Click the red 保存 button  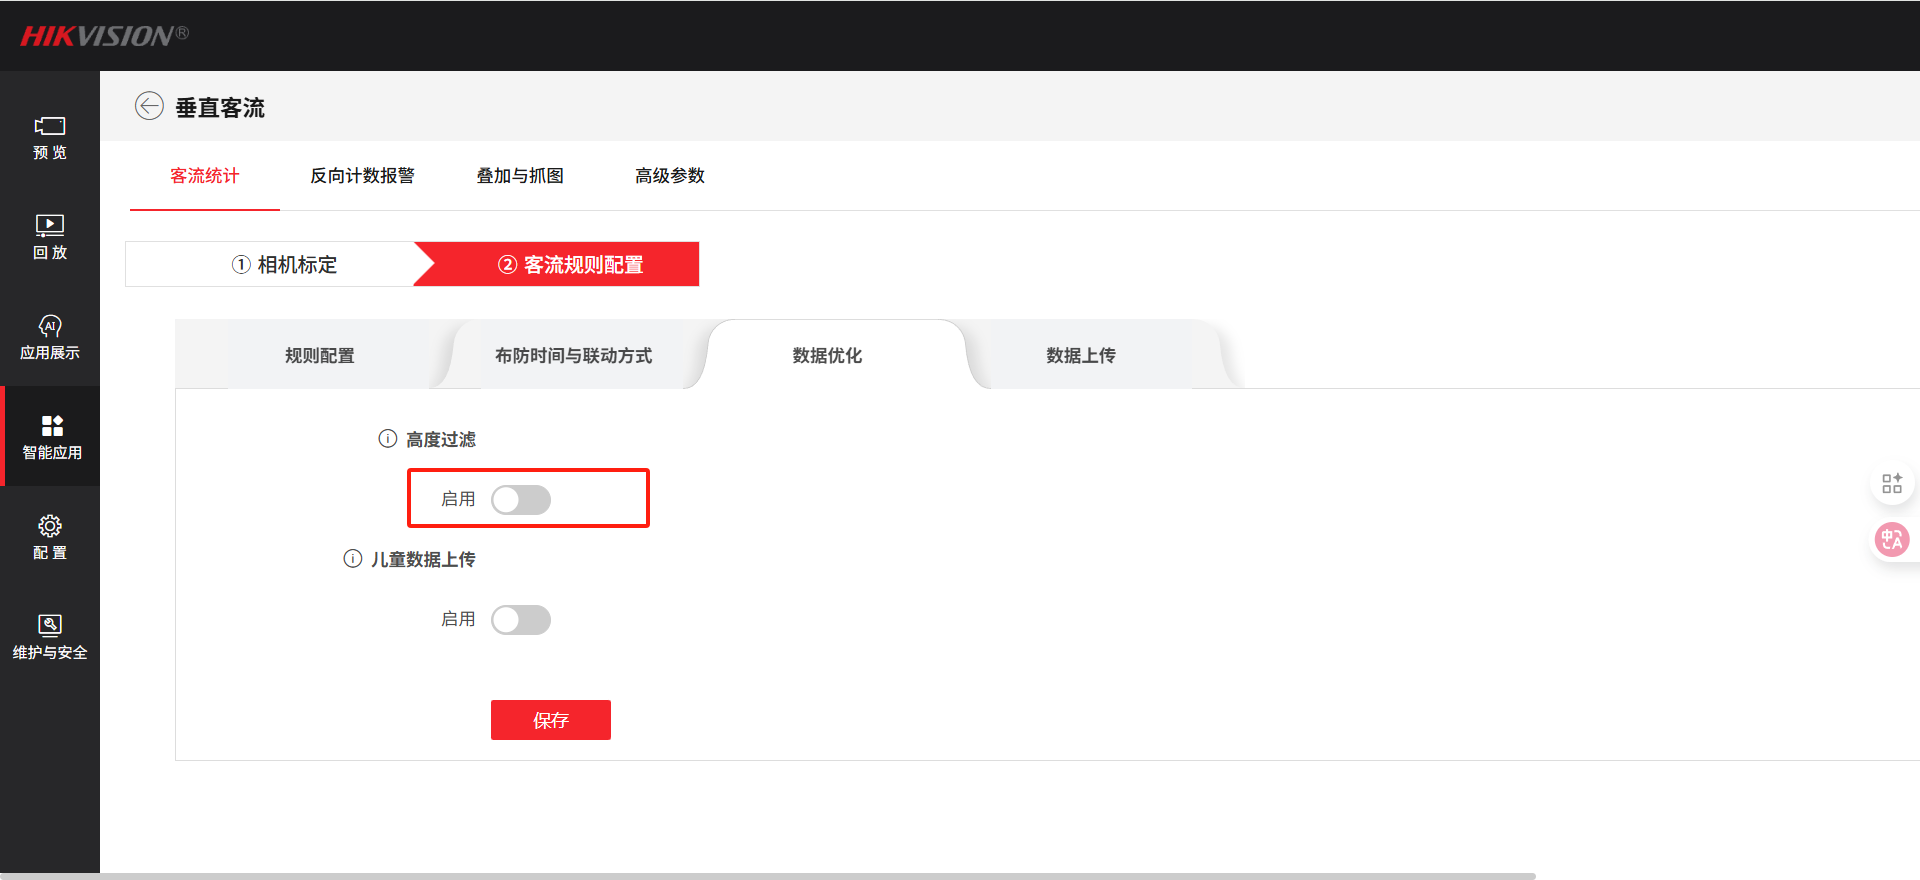(x=551, y=720)
